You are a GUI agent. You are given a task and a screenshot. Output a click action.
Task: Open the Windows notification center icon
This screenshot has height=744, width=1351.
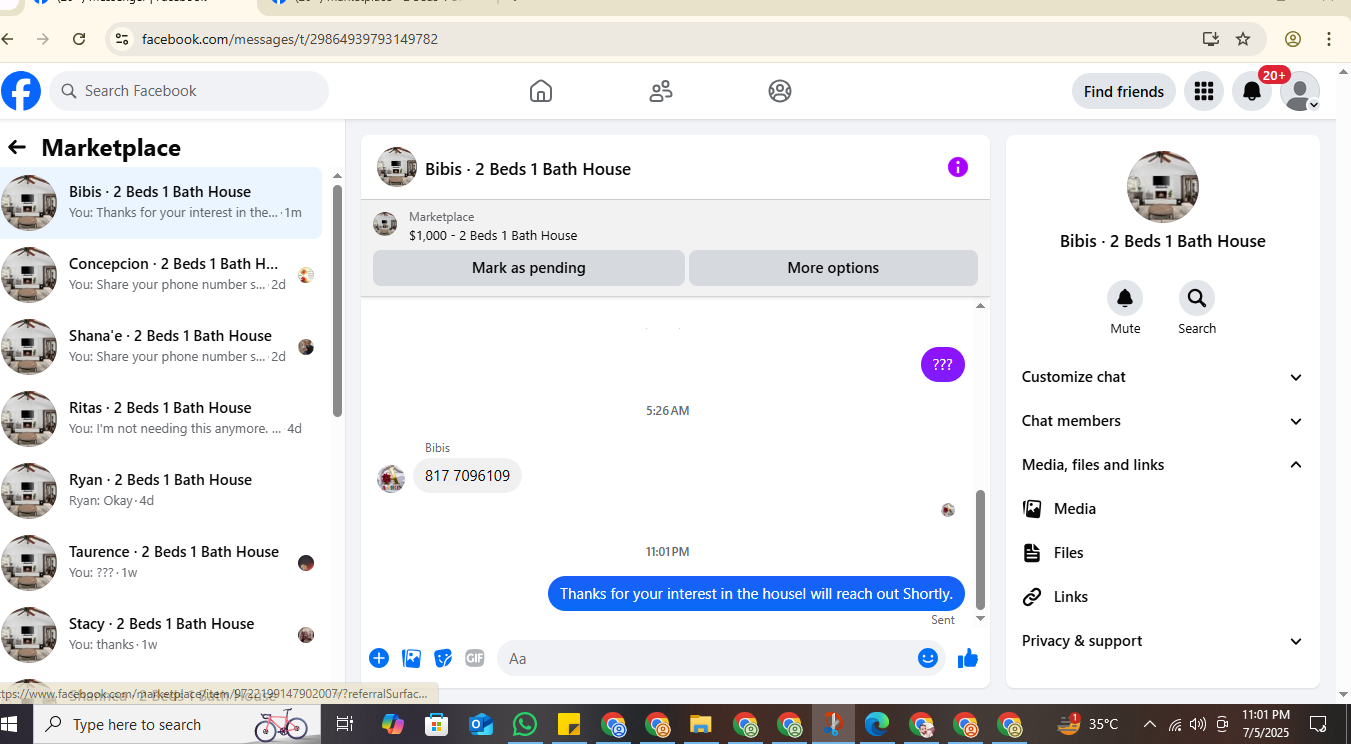click(1318, 724)
